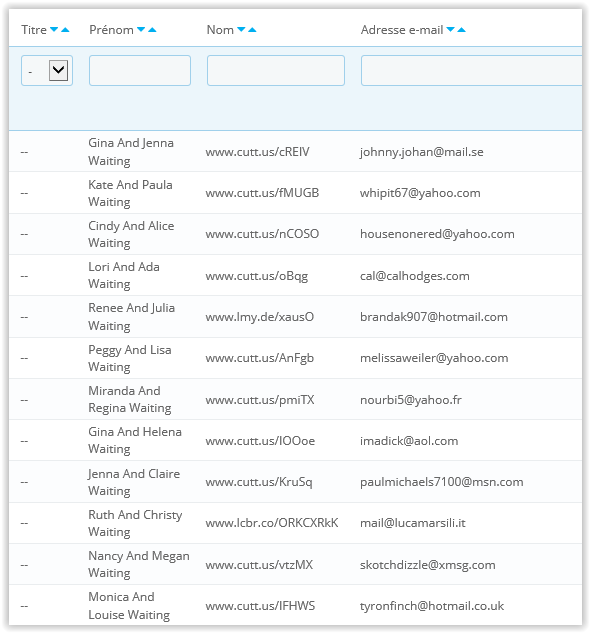This screenshot has width=590, height=633.
Task: Click email tyronfinch@hotmail.co.uk
Action: 432,606
